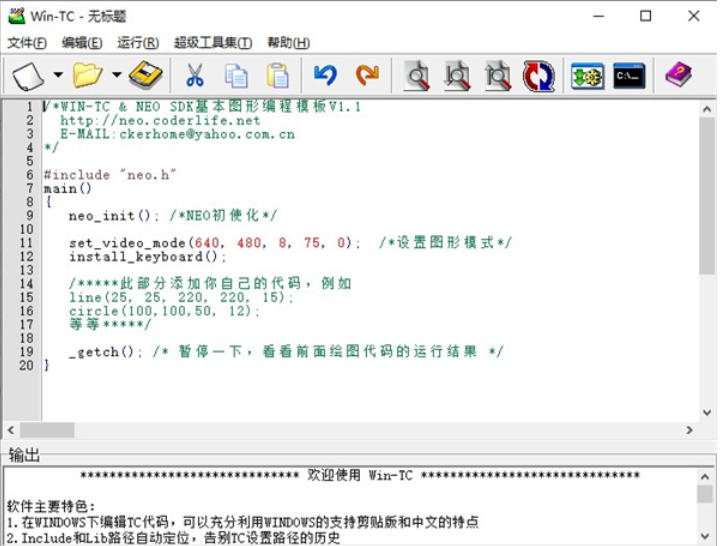The image size is (720, 546).
Task: Click the horizontal scrollbar thumb
Action: click(x=47, y=430)
